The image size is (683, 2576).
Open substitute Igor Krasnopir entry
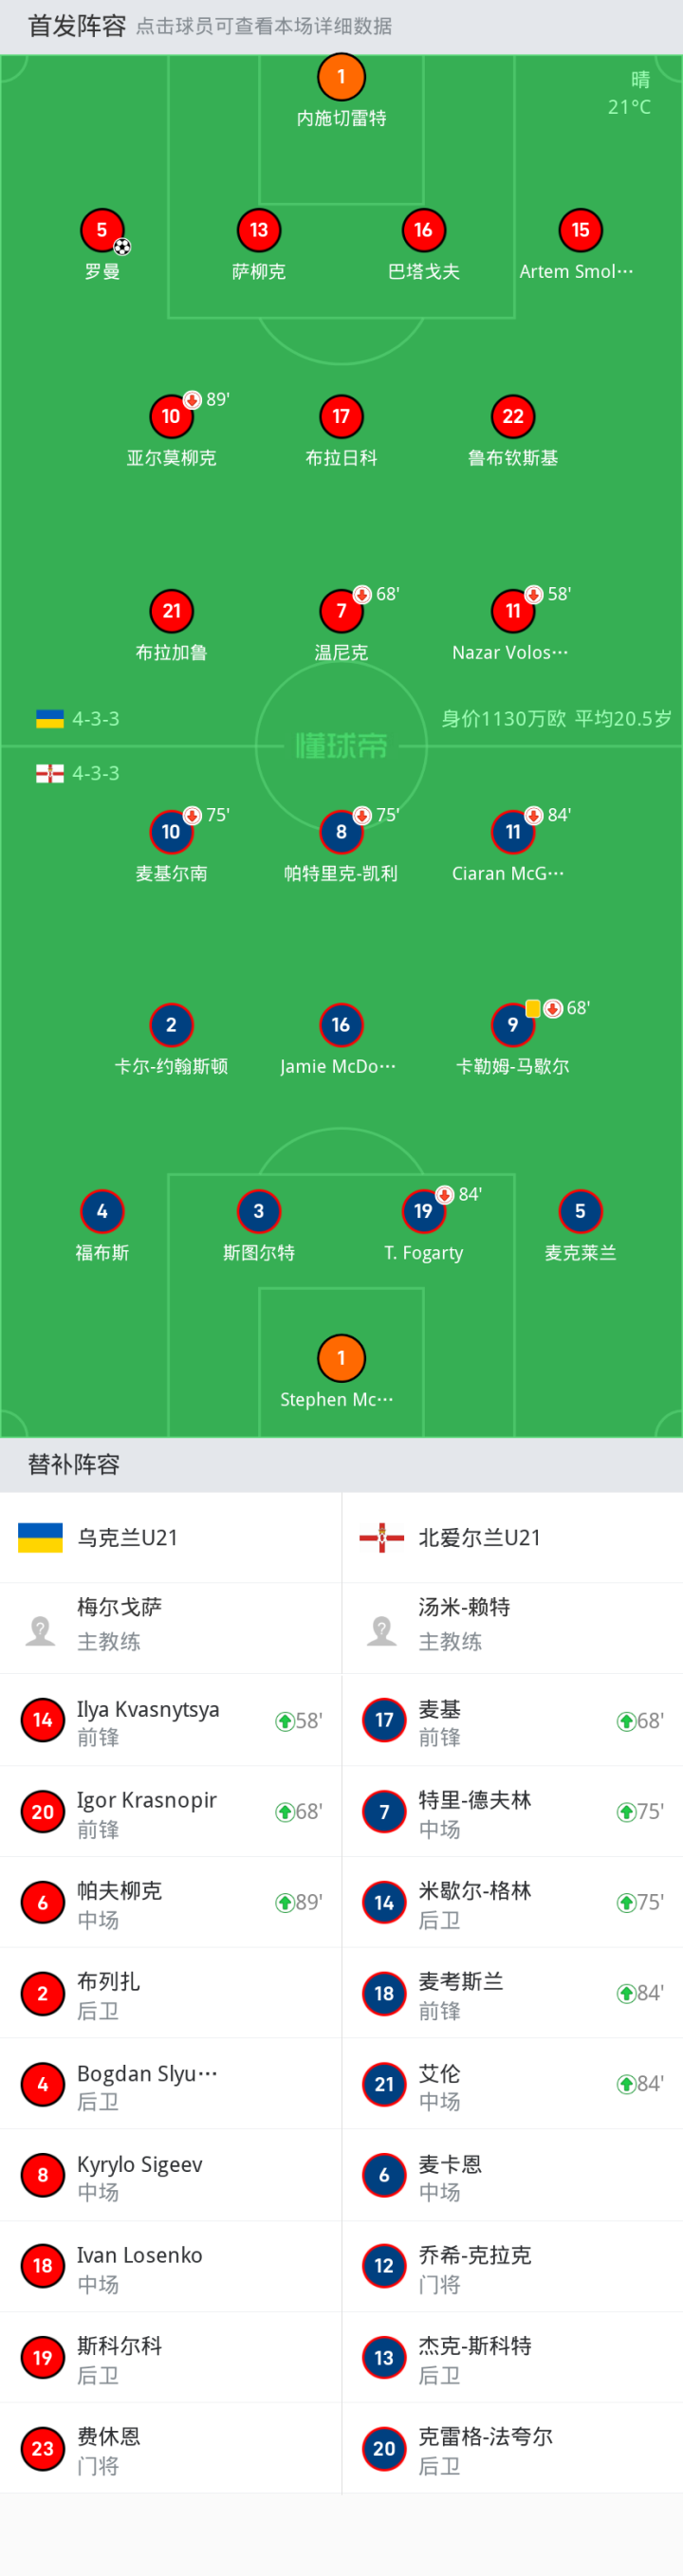point(171,1812)
